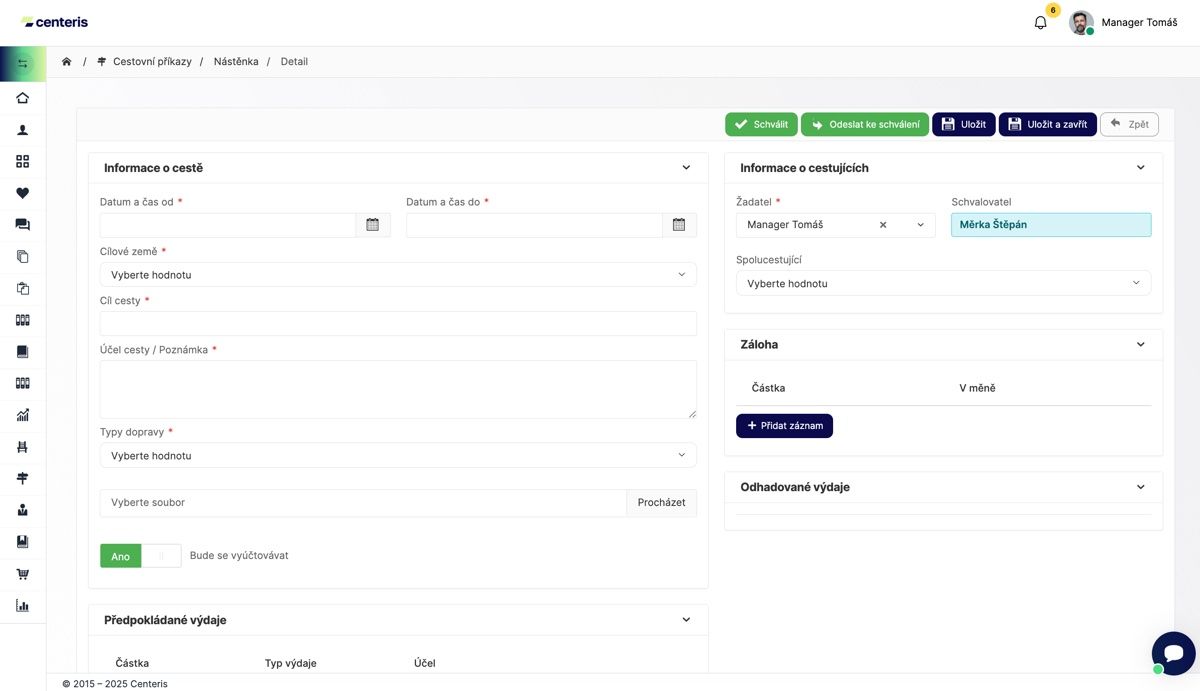Open the chat support bubble widget
1200x691 pixels.
[1173, 654]
